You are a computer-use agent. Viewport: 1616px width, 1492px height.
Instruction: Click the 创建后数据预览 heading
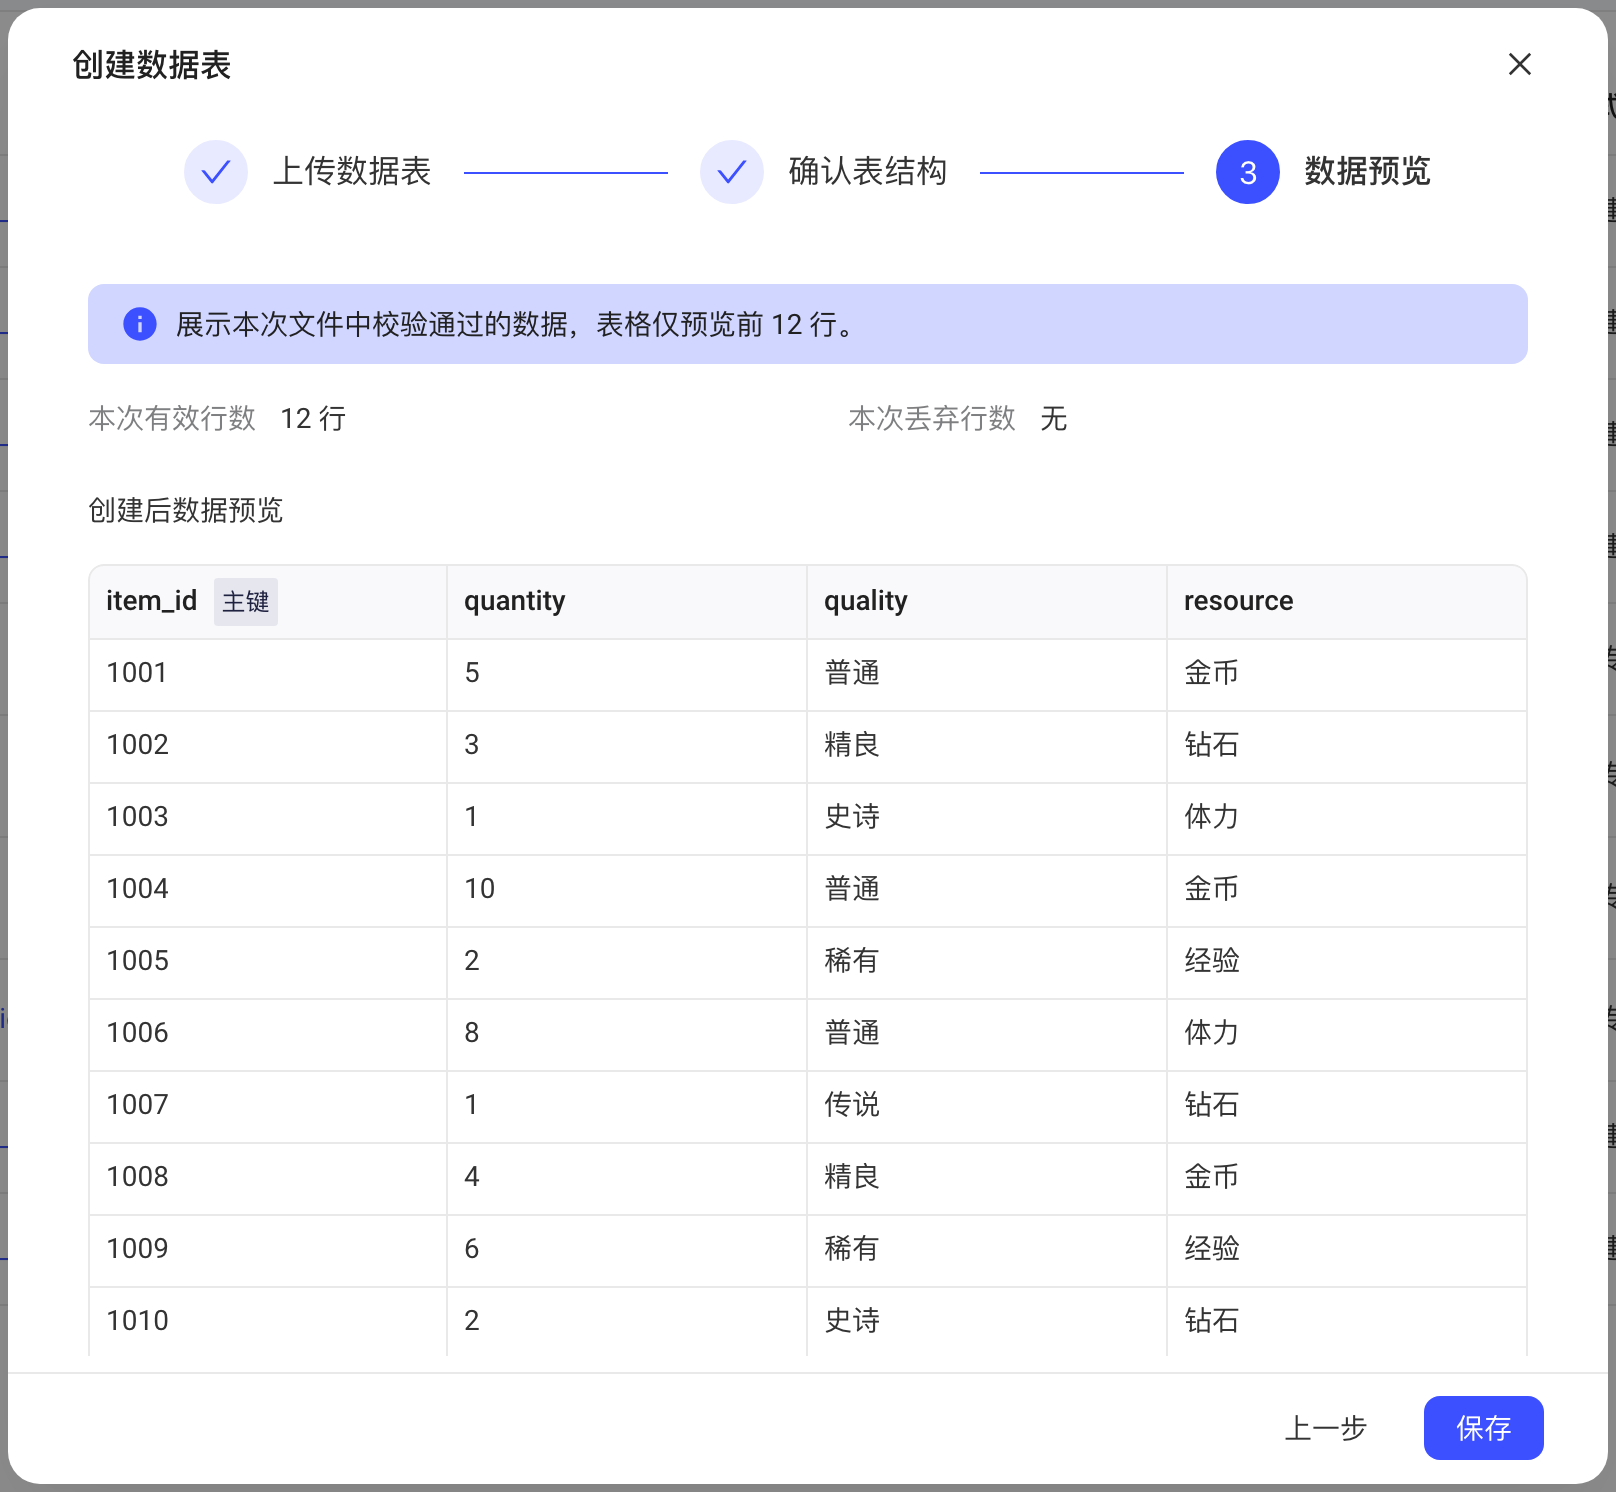(x=186, y=511)
